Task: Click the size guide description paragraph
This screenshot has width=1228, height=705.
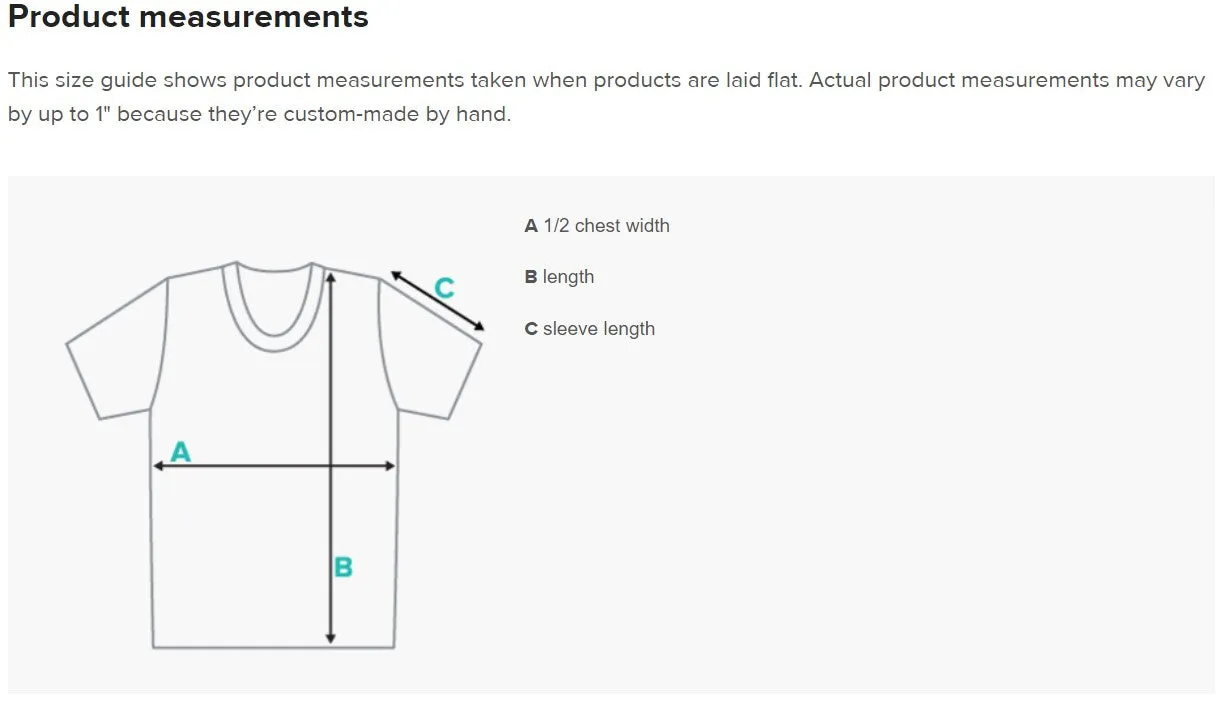Action: 606,97
